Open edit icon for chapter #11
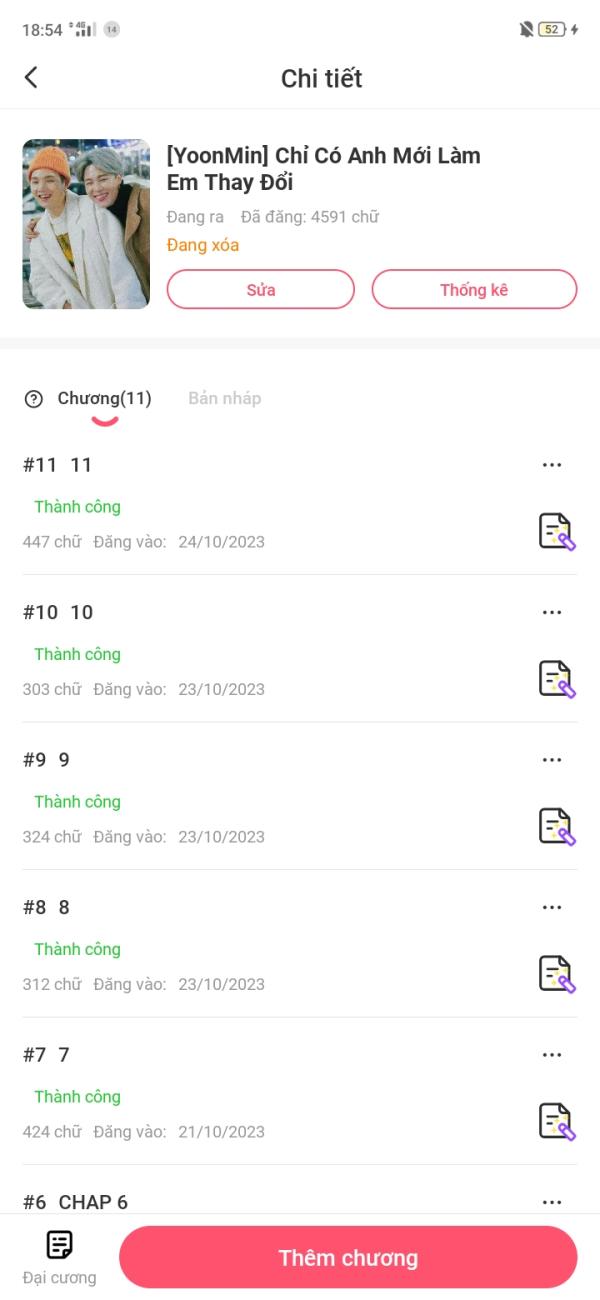This screenshot has width=600, height=1300. 557,532
